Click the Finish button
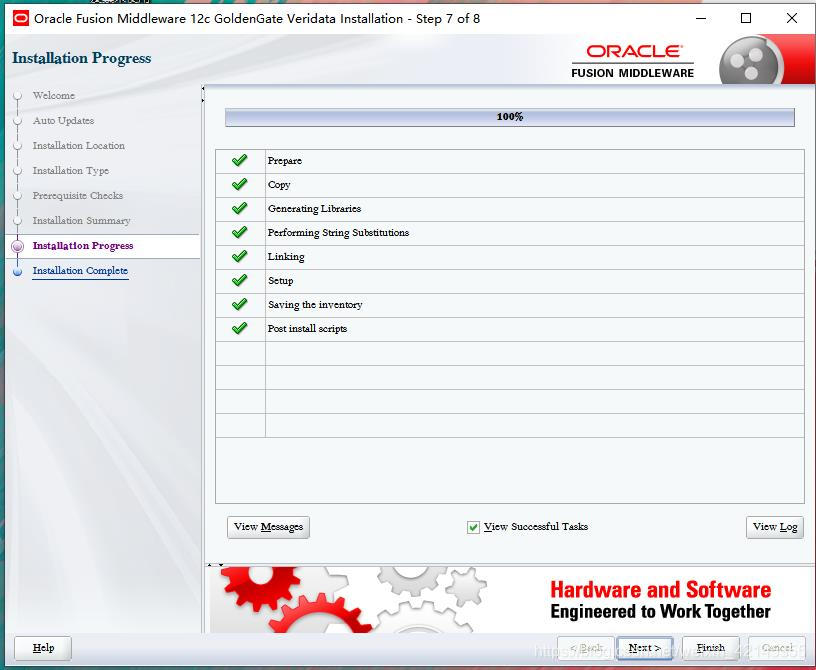The height and width of the screenshot is (670, 816). pos(710,648)
